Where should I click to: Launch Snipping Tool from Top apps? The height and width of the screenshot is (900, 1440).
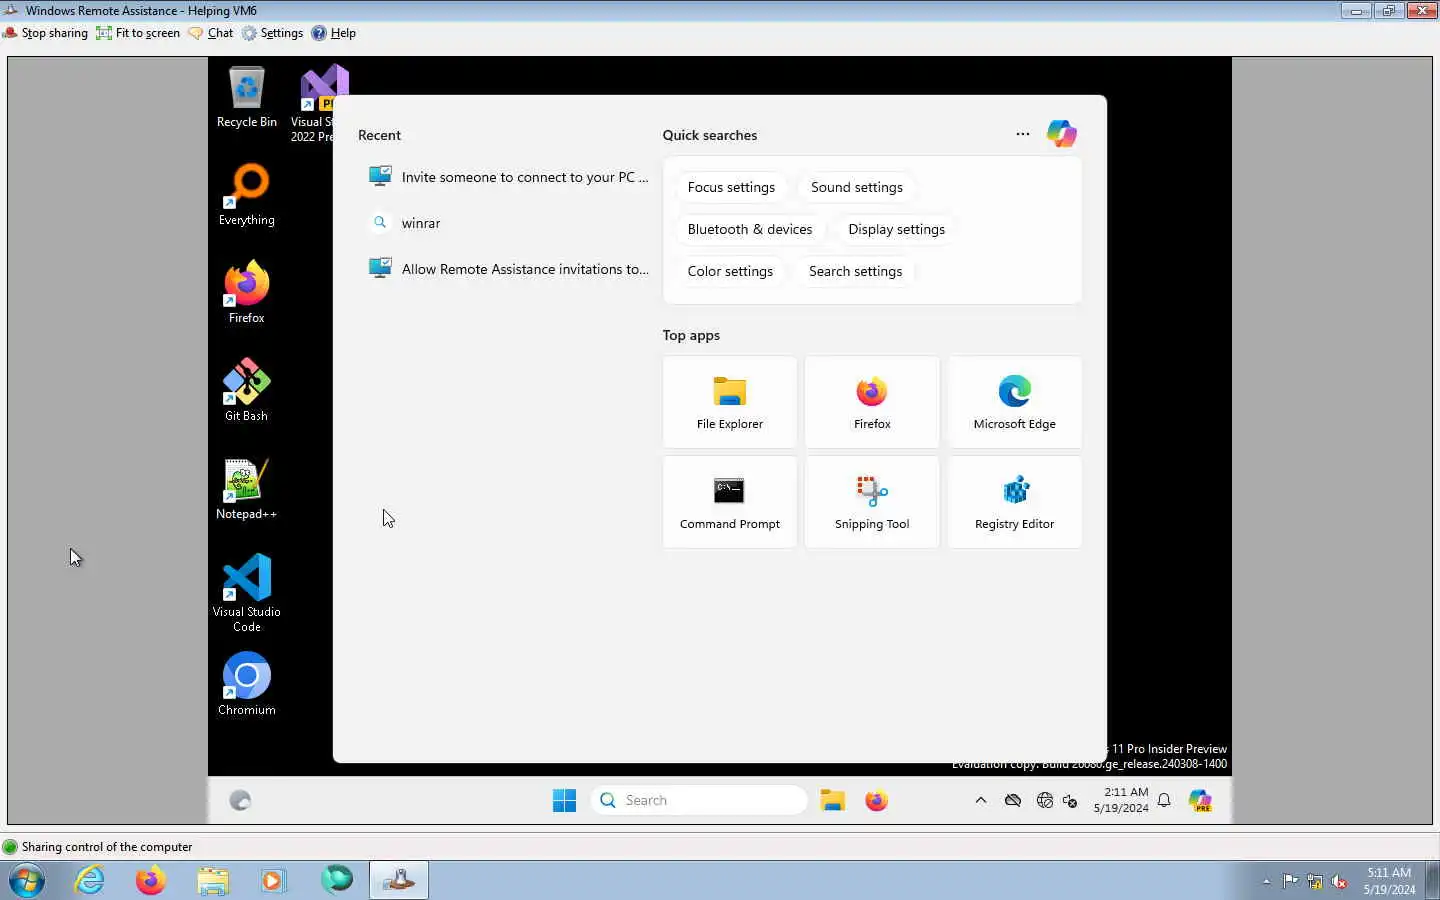click(872, 502)
